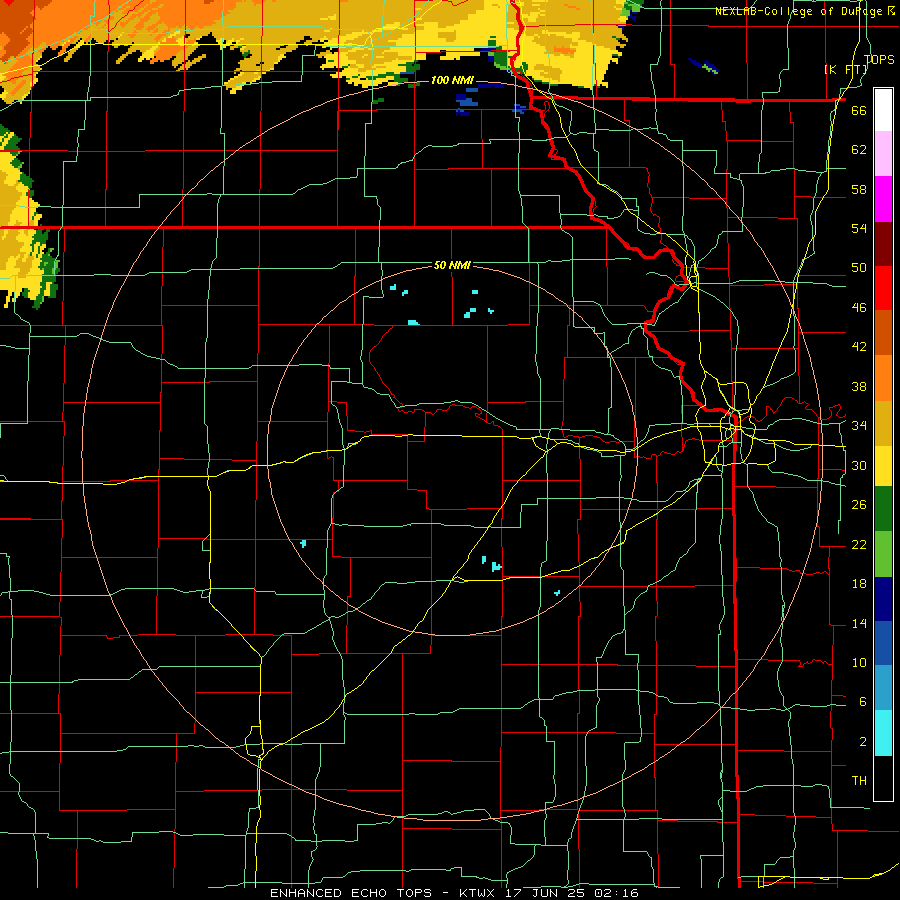The image size is (900, 900).
Task: Pick the dark green legend swatch
Action: point(883,509)
